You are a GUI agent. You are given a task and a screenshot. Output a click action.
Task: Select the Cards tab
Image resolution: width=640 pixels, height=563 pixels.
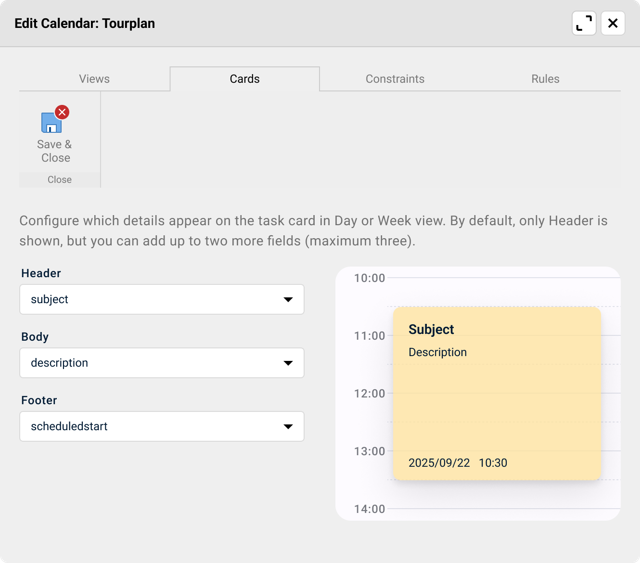coord(244,79)
